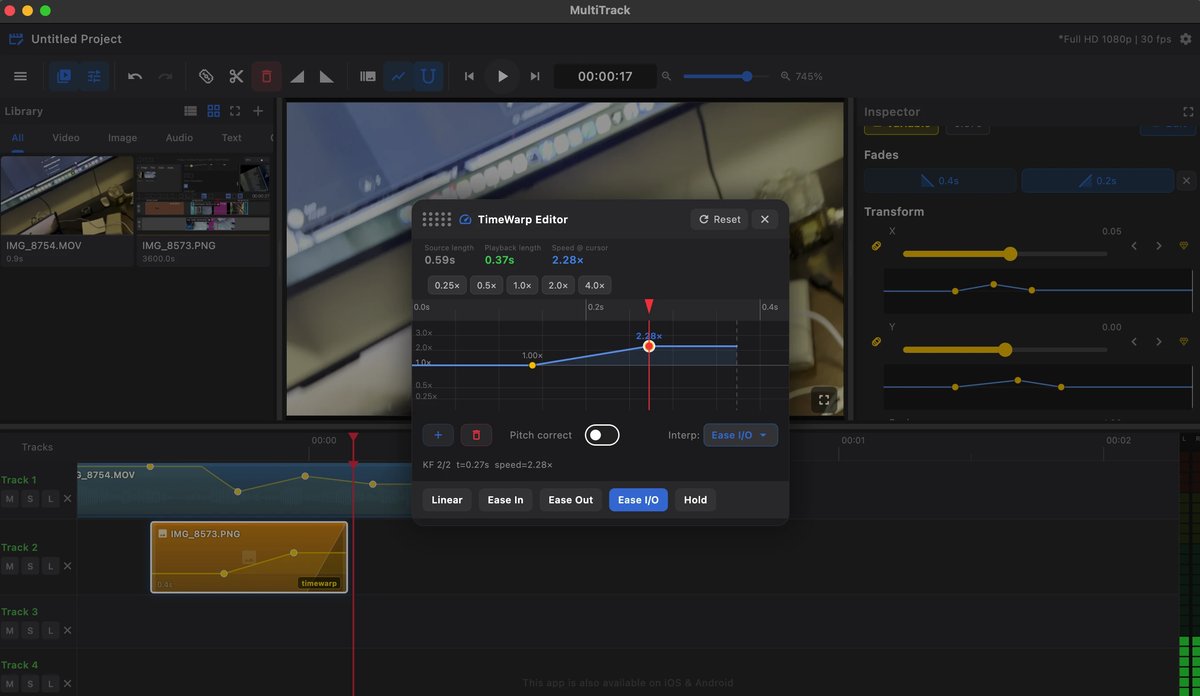Select the Video tab in Library
This screenshot has width=1200, height=696.
(66, 138)
